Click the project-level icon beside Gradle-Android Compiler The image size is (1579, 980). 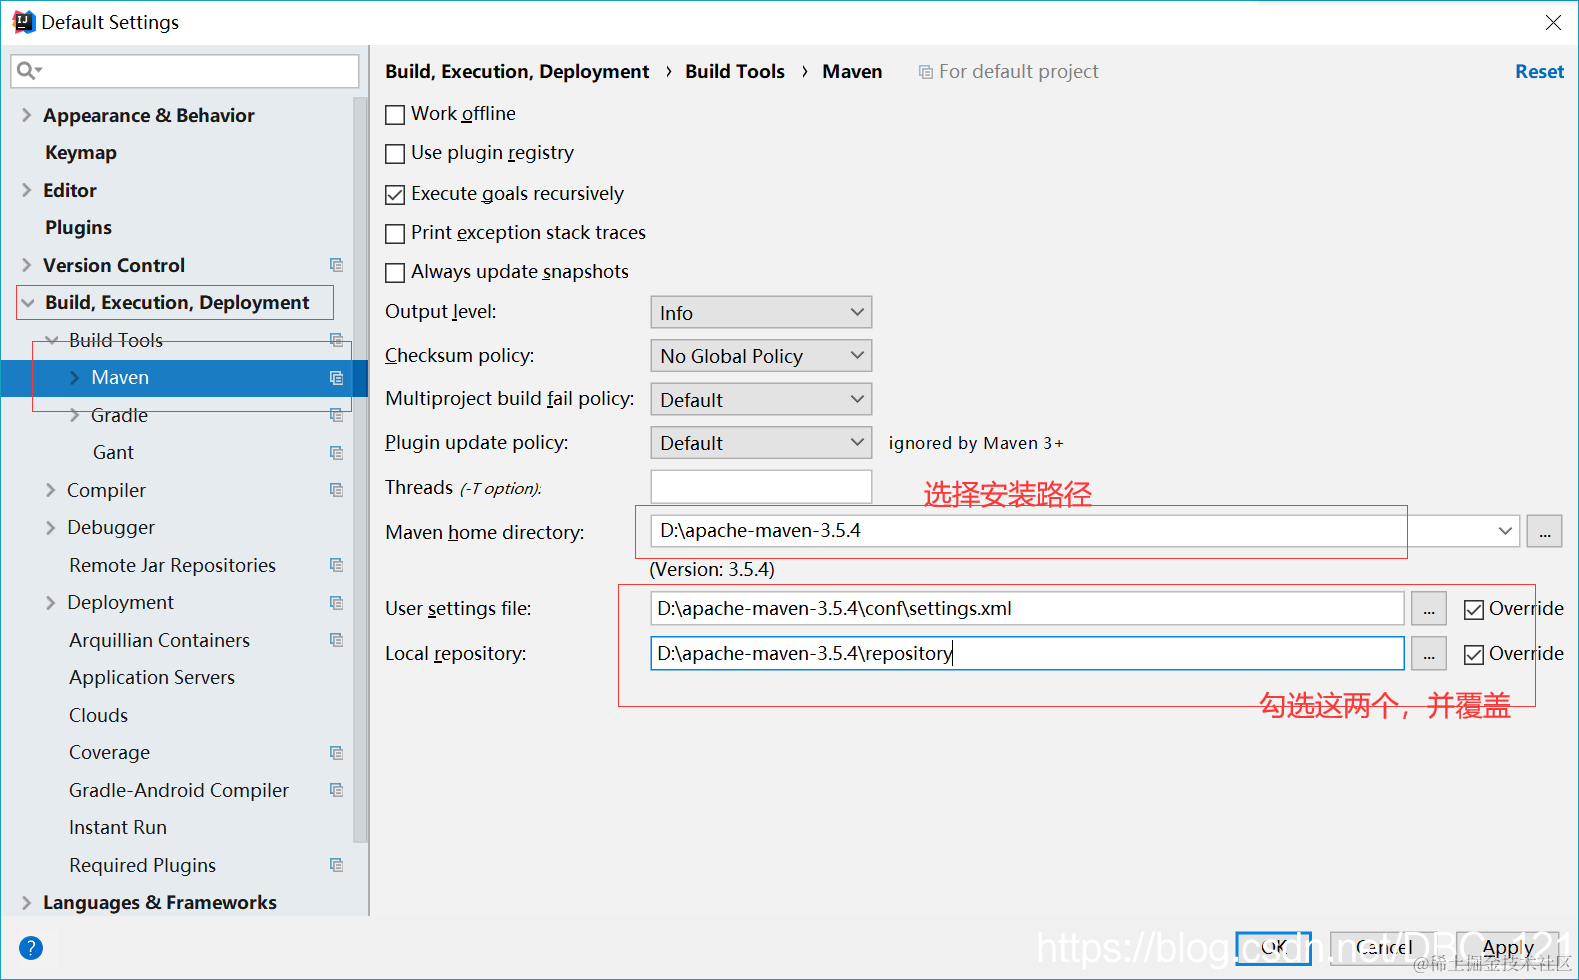(336, 790)
